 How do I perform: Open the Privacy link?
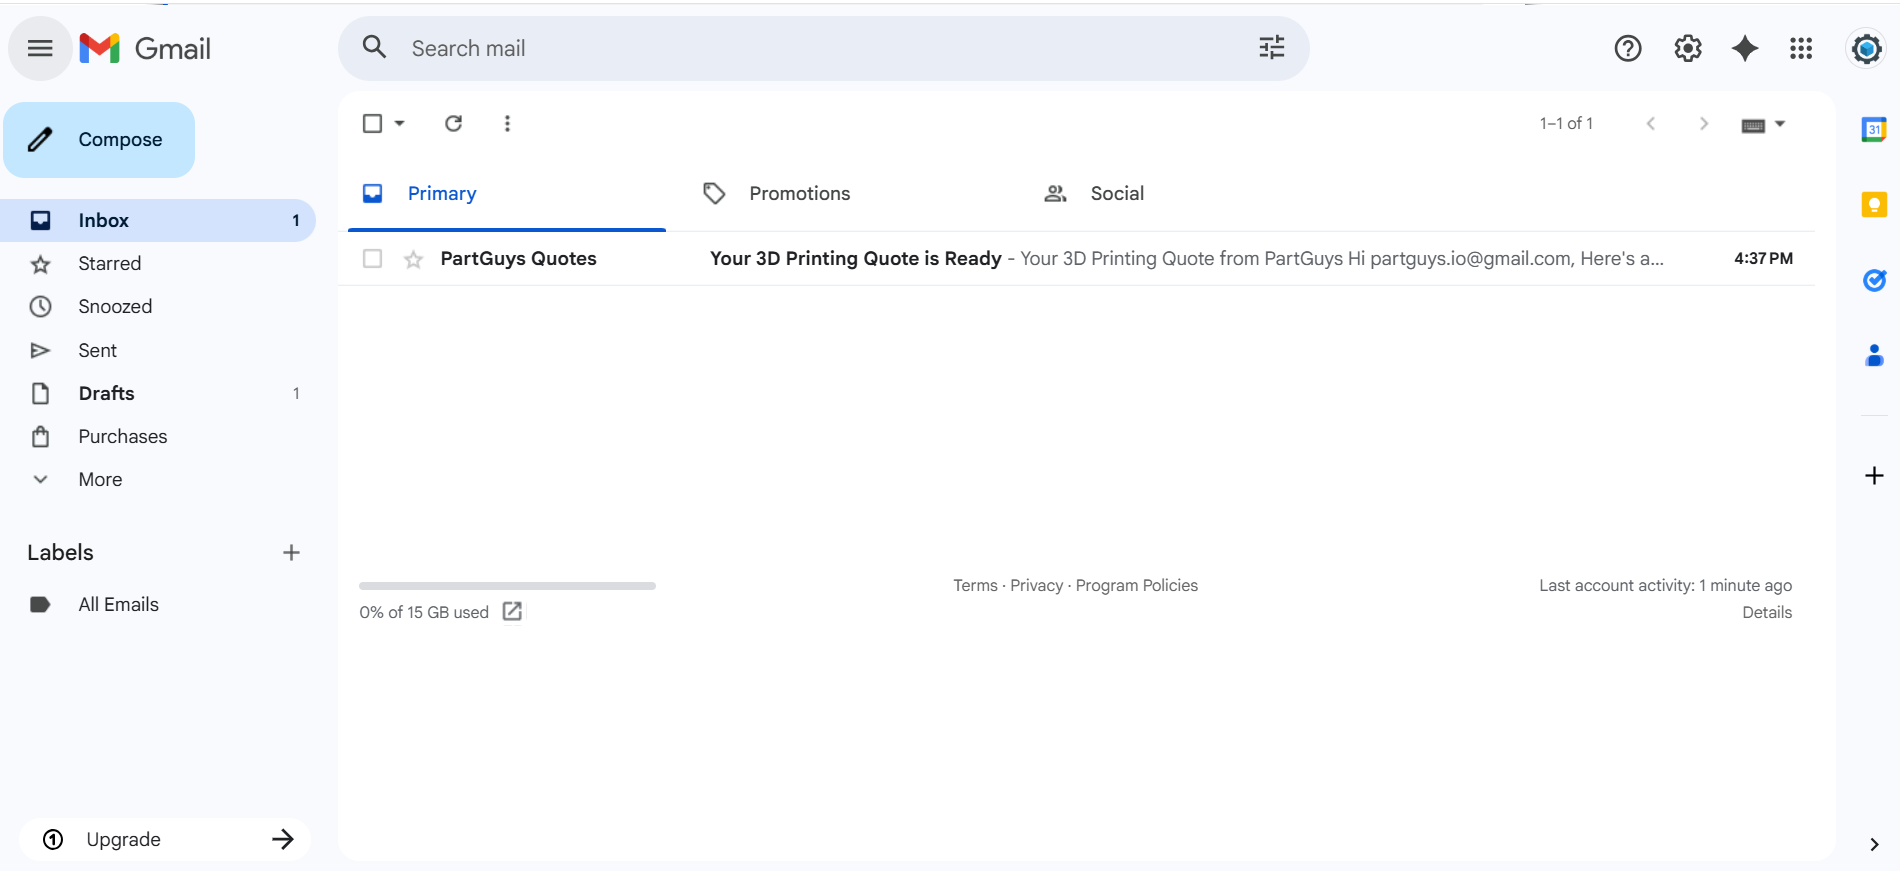[x=1036, y=585]
